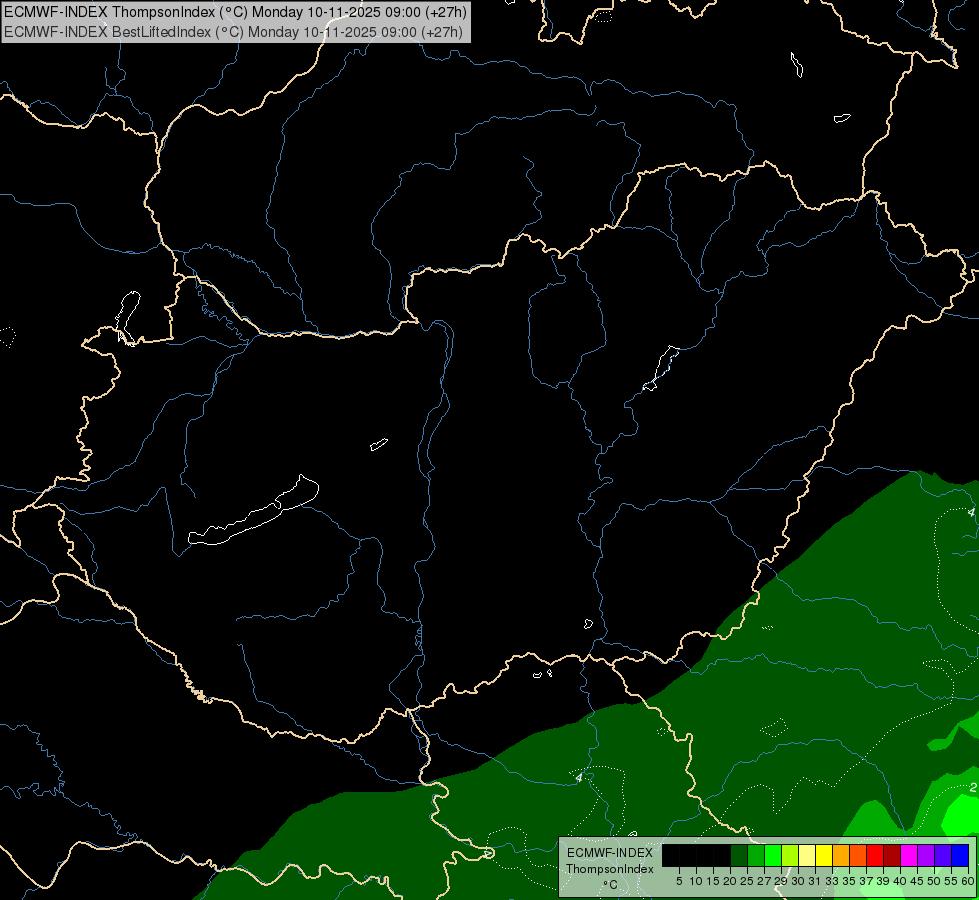Click the ECMWF-INDEX ThompsonIndex title line

(235, 12)
